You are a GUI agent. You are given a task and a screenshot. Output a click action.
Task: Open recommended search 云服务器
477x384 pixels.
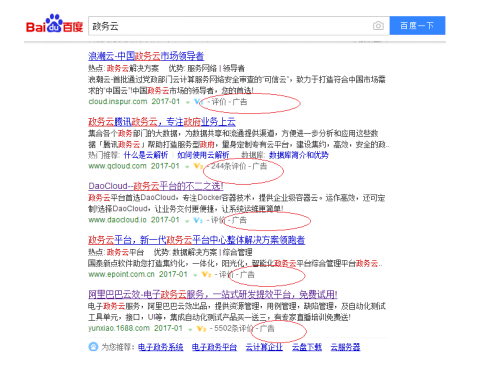tap(345, 347)
